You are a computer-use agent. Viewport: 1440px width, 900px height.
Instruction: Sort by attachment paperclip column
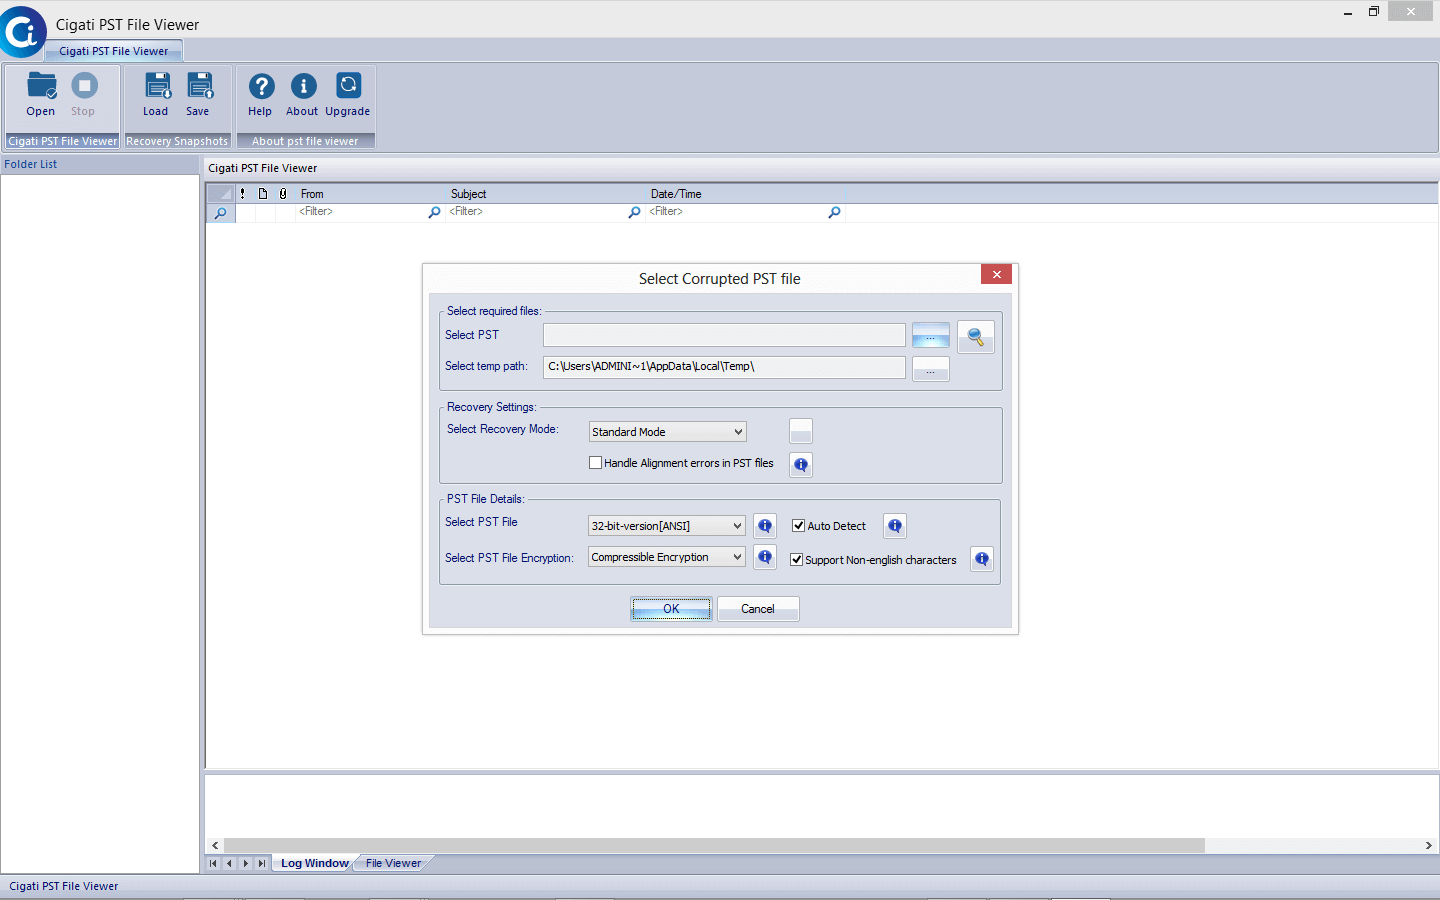click(x=283, y=194)
